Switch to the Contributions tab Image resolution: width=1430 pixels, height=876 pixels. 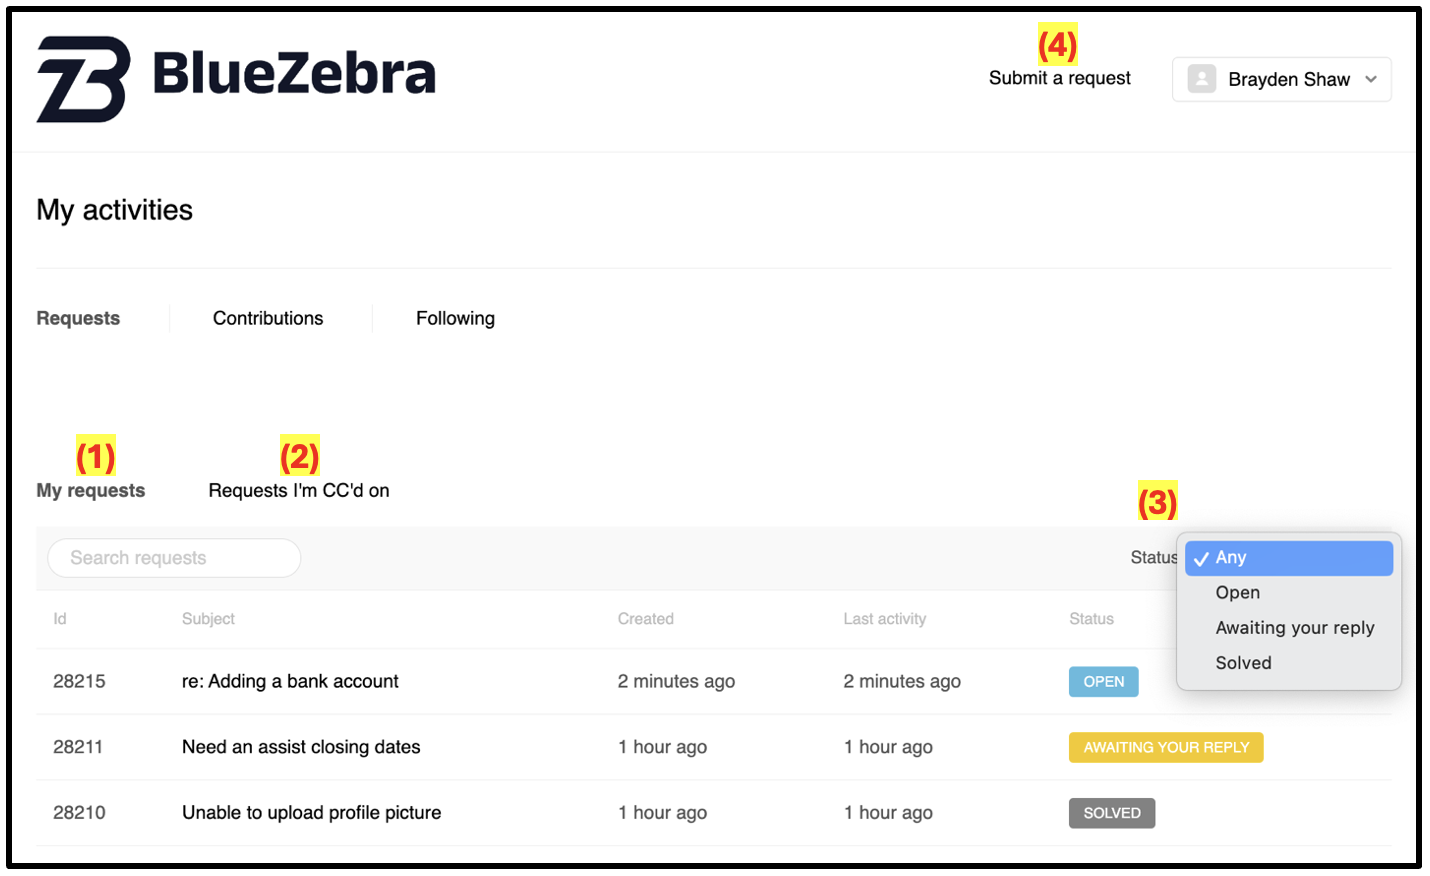coord(268,318)
